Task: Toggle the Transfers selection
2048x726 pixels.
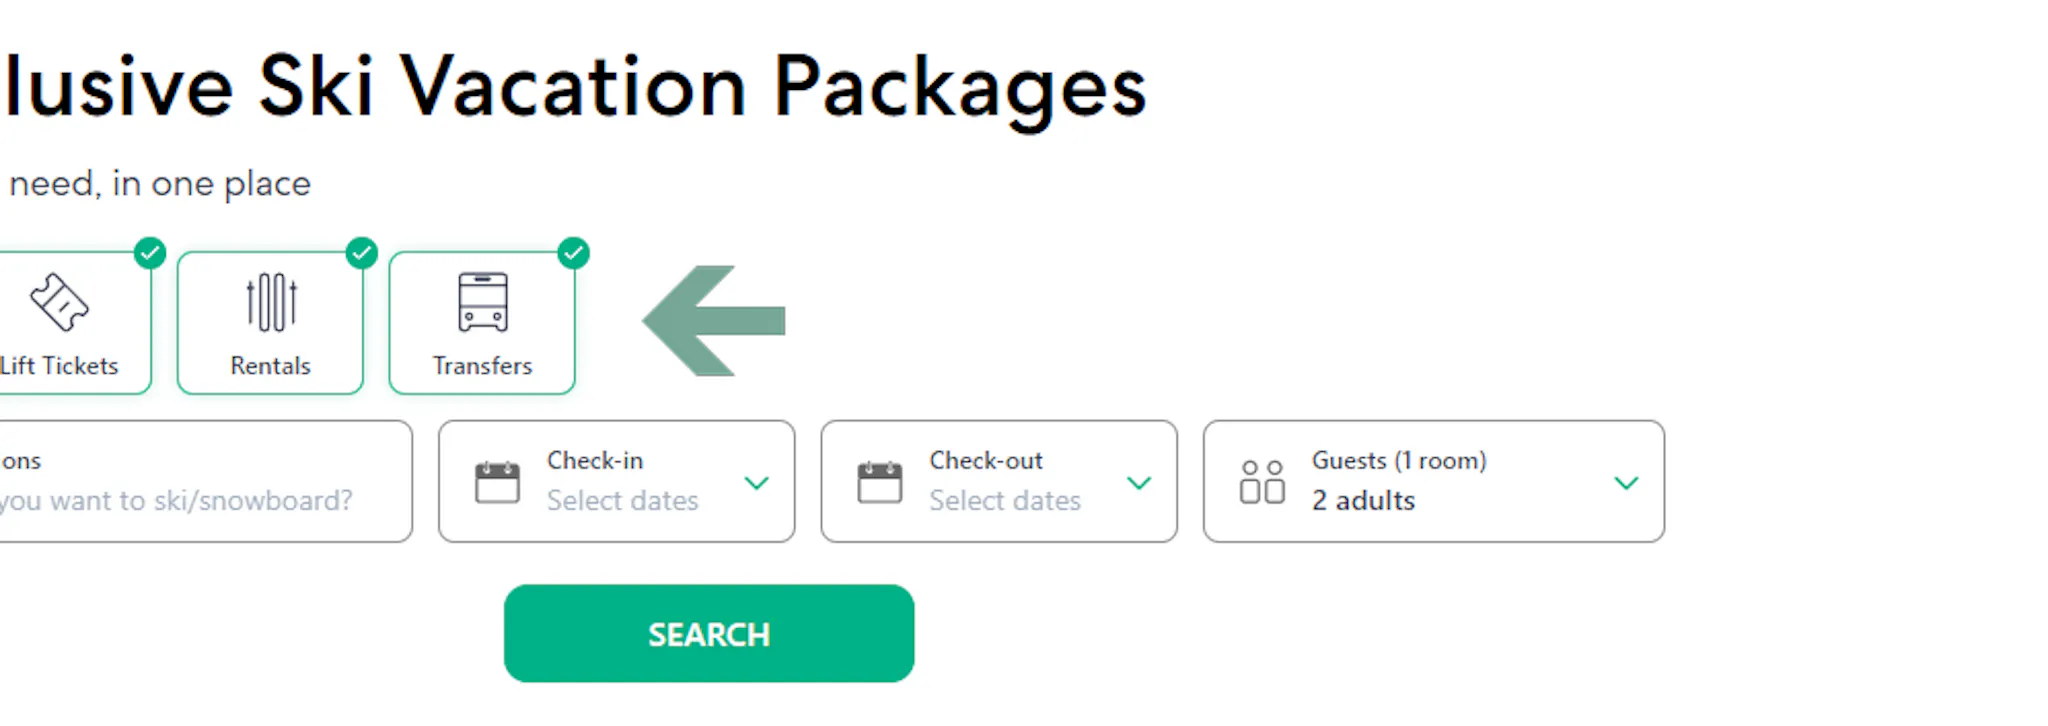Action: click(x=482, y=320)
